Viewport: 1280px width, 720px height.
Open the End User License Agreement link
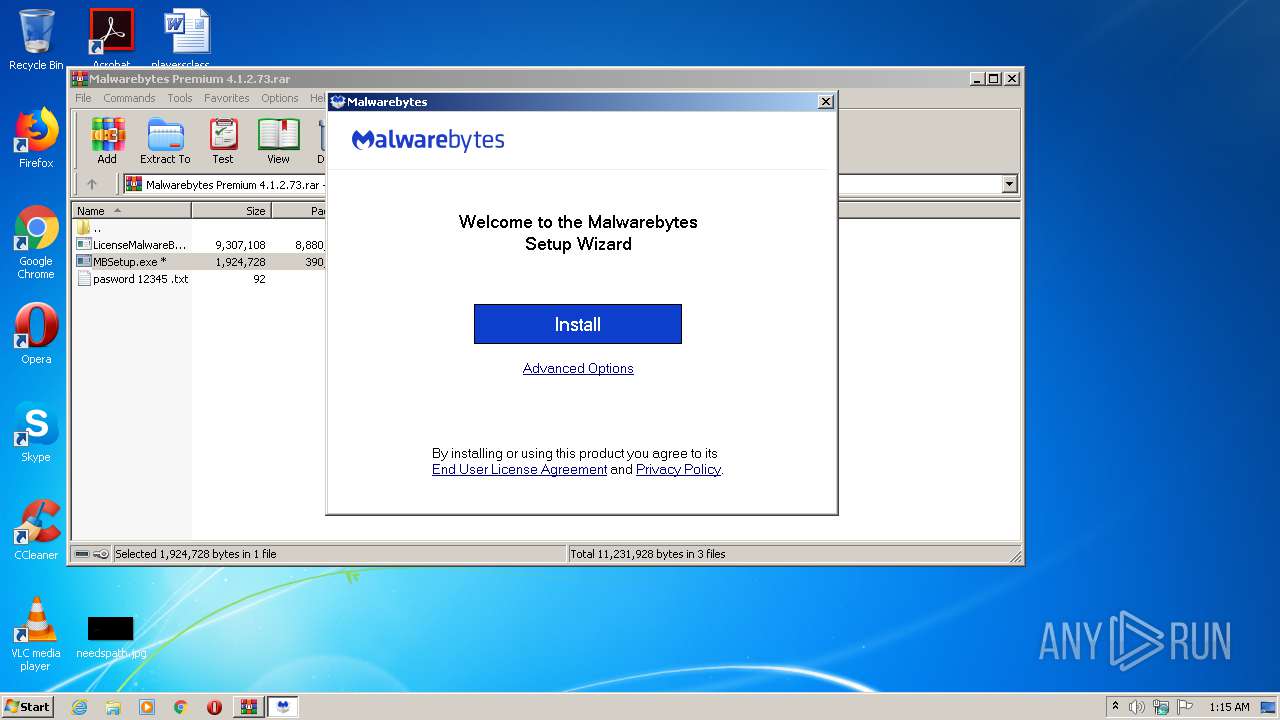tap(519, 469)
